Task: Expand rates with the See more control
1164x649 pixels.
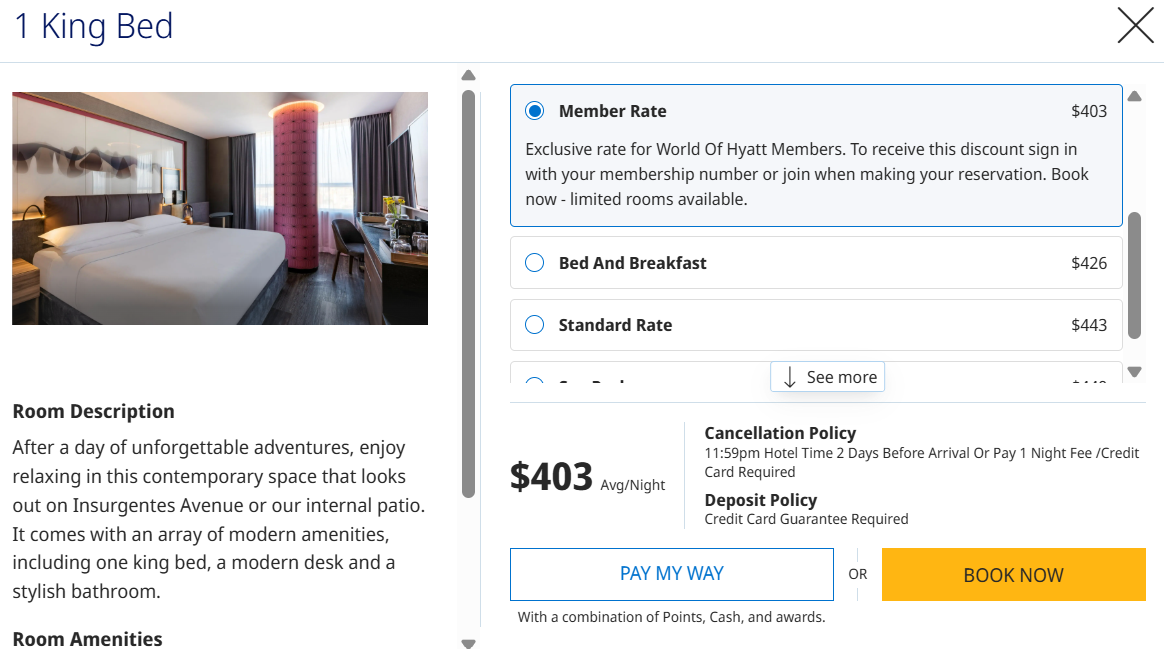Action: (827, 376)
